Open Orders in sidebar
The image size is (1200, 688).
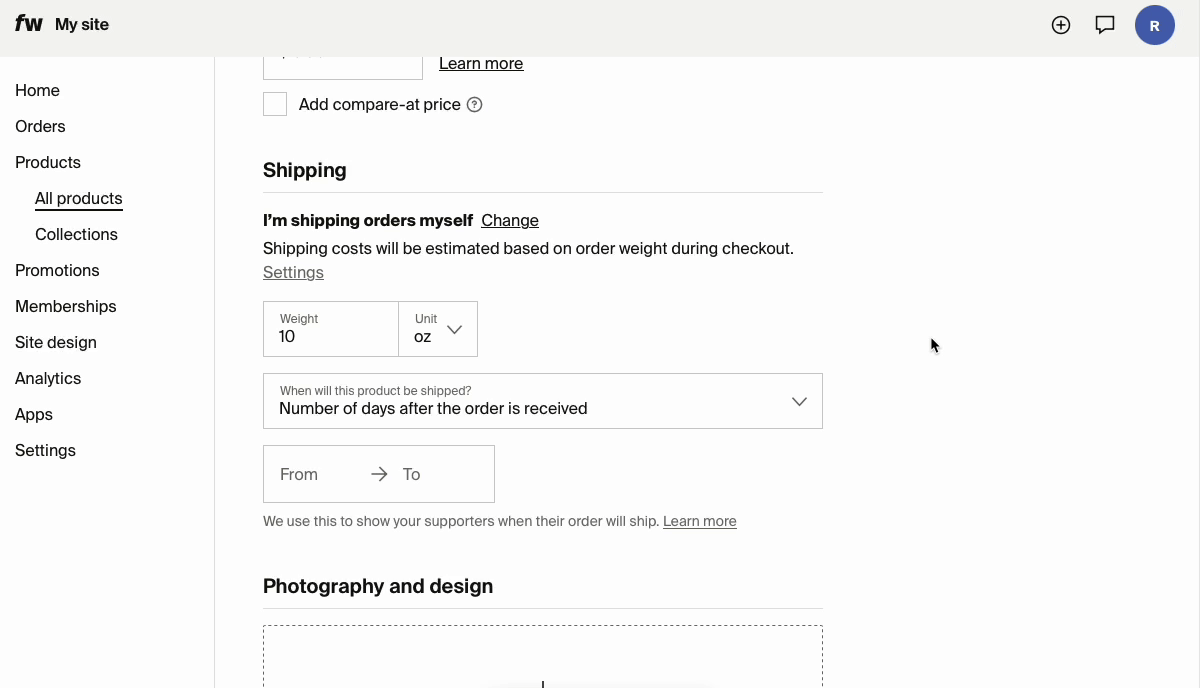click(x=40, y=126)
